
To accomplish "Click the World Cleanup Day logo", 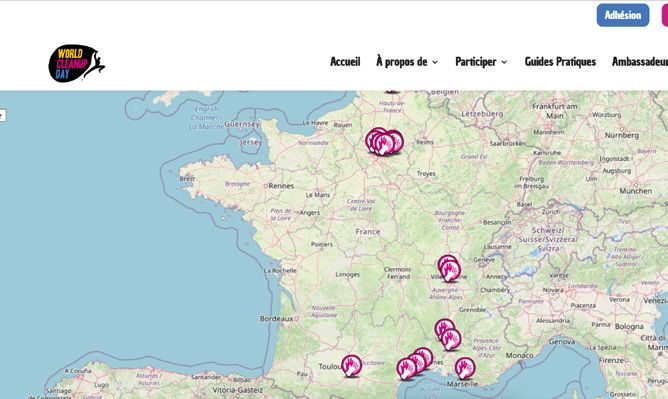I will (x=77, y=63).
